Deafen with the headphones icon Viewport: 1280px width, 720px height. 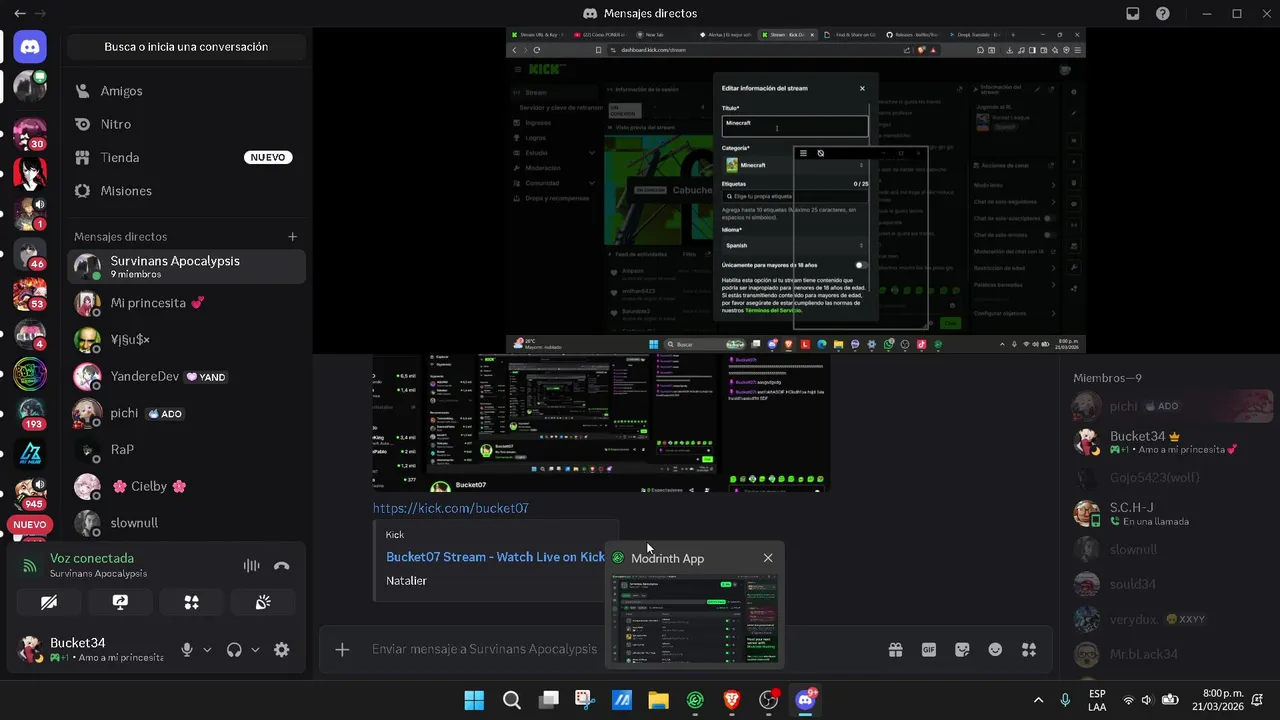(234, 649)
